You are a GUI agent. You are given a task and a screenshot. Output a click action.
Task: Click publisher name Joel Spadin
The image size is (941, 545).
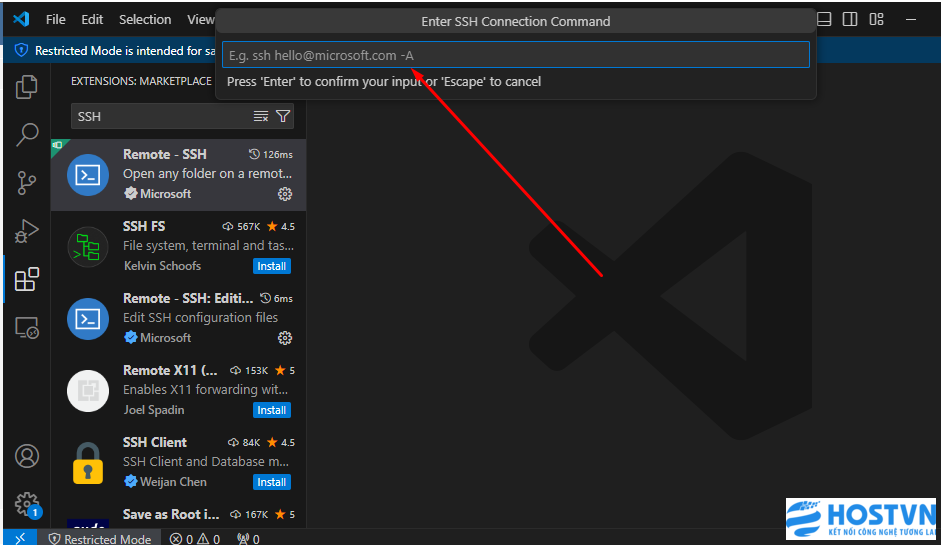coord(154,410)
